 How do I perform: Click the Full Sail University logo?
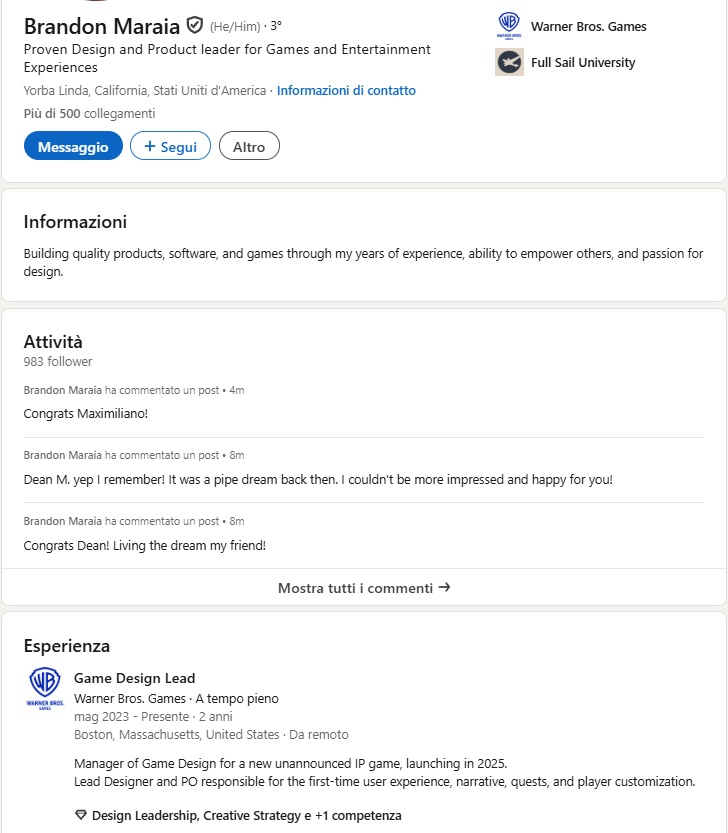[509, 62]
